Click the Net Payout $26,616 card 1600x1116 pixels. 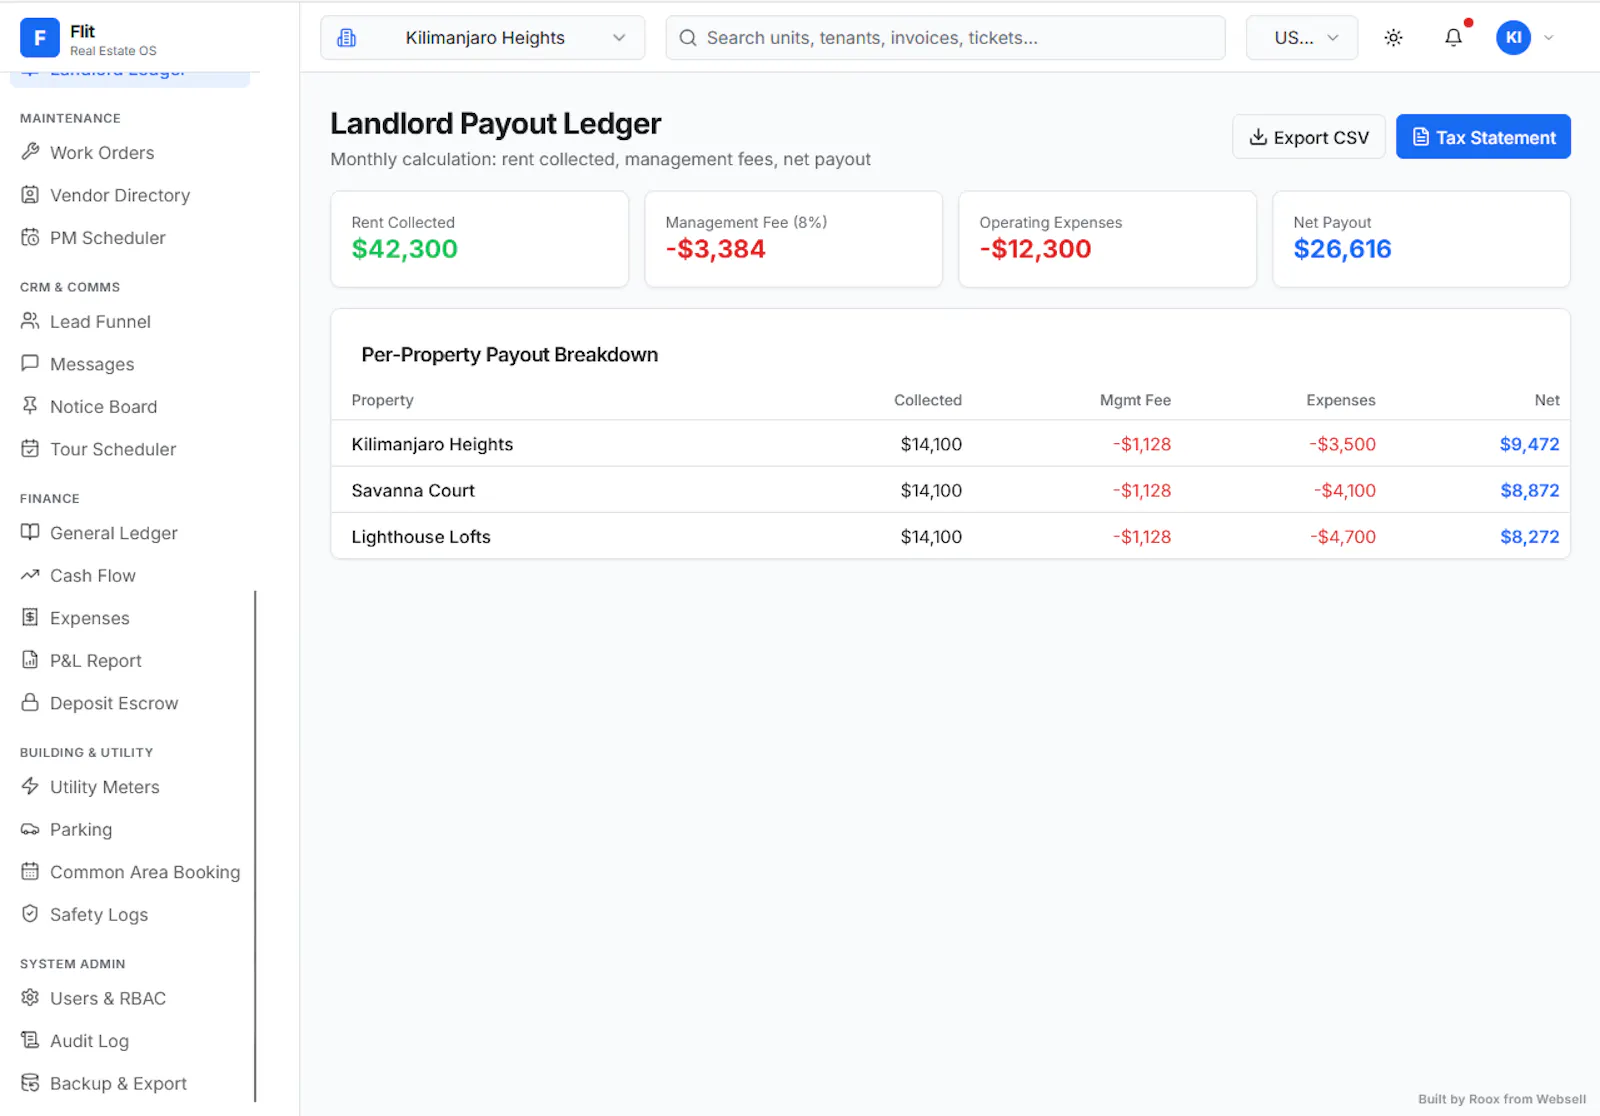1421,239
